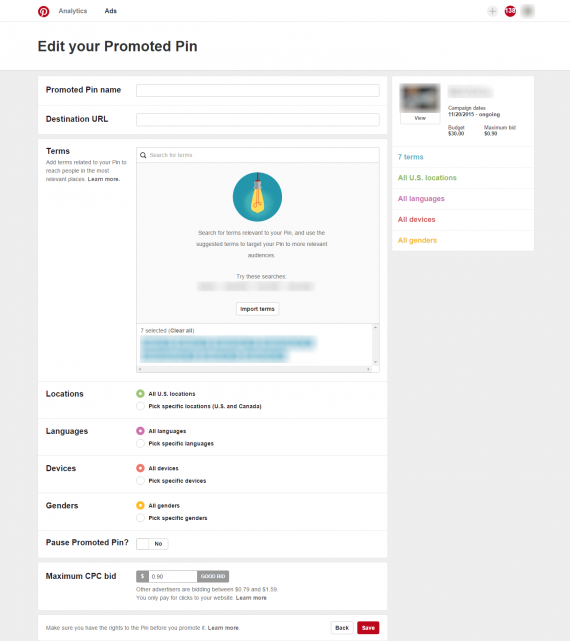Open the Analytics menu
Image resolution: width=570 pixels, height=641 pixels.
click(x=73, y=11)
